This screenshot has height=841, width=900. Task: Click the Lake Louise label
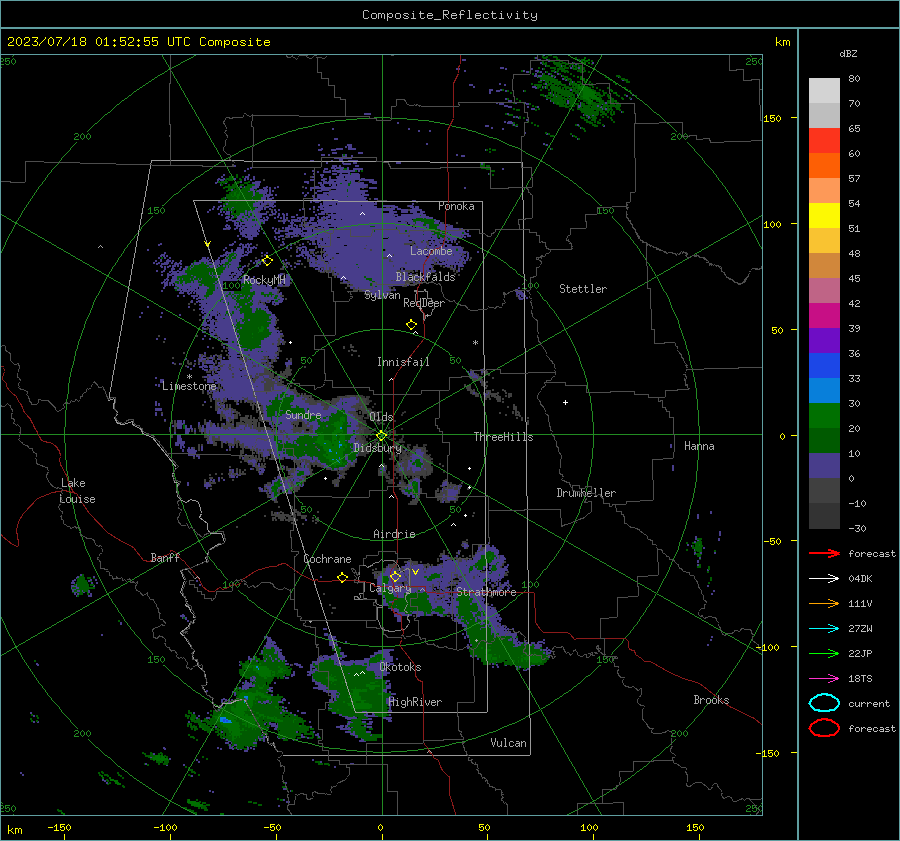[77, 491]
